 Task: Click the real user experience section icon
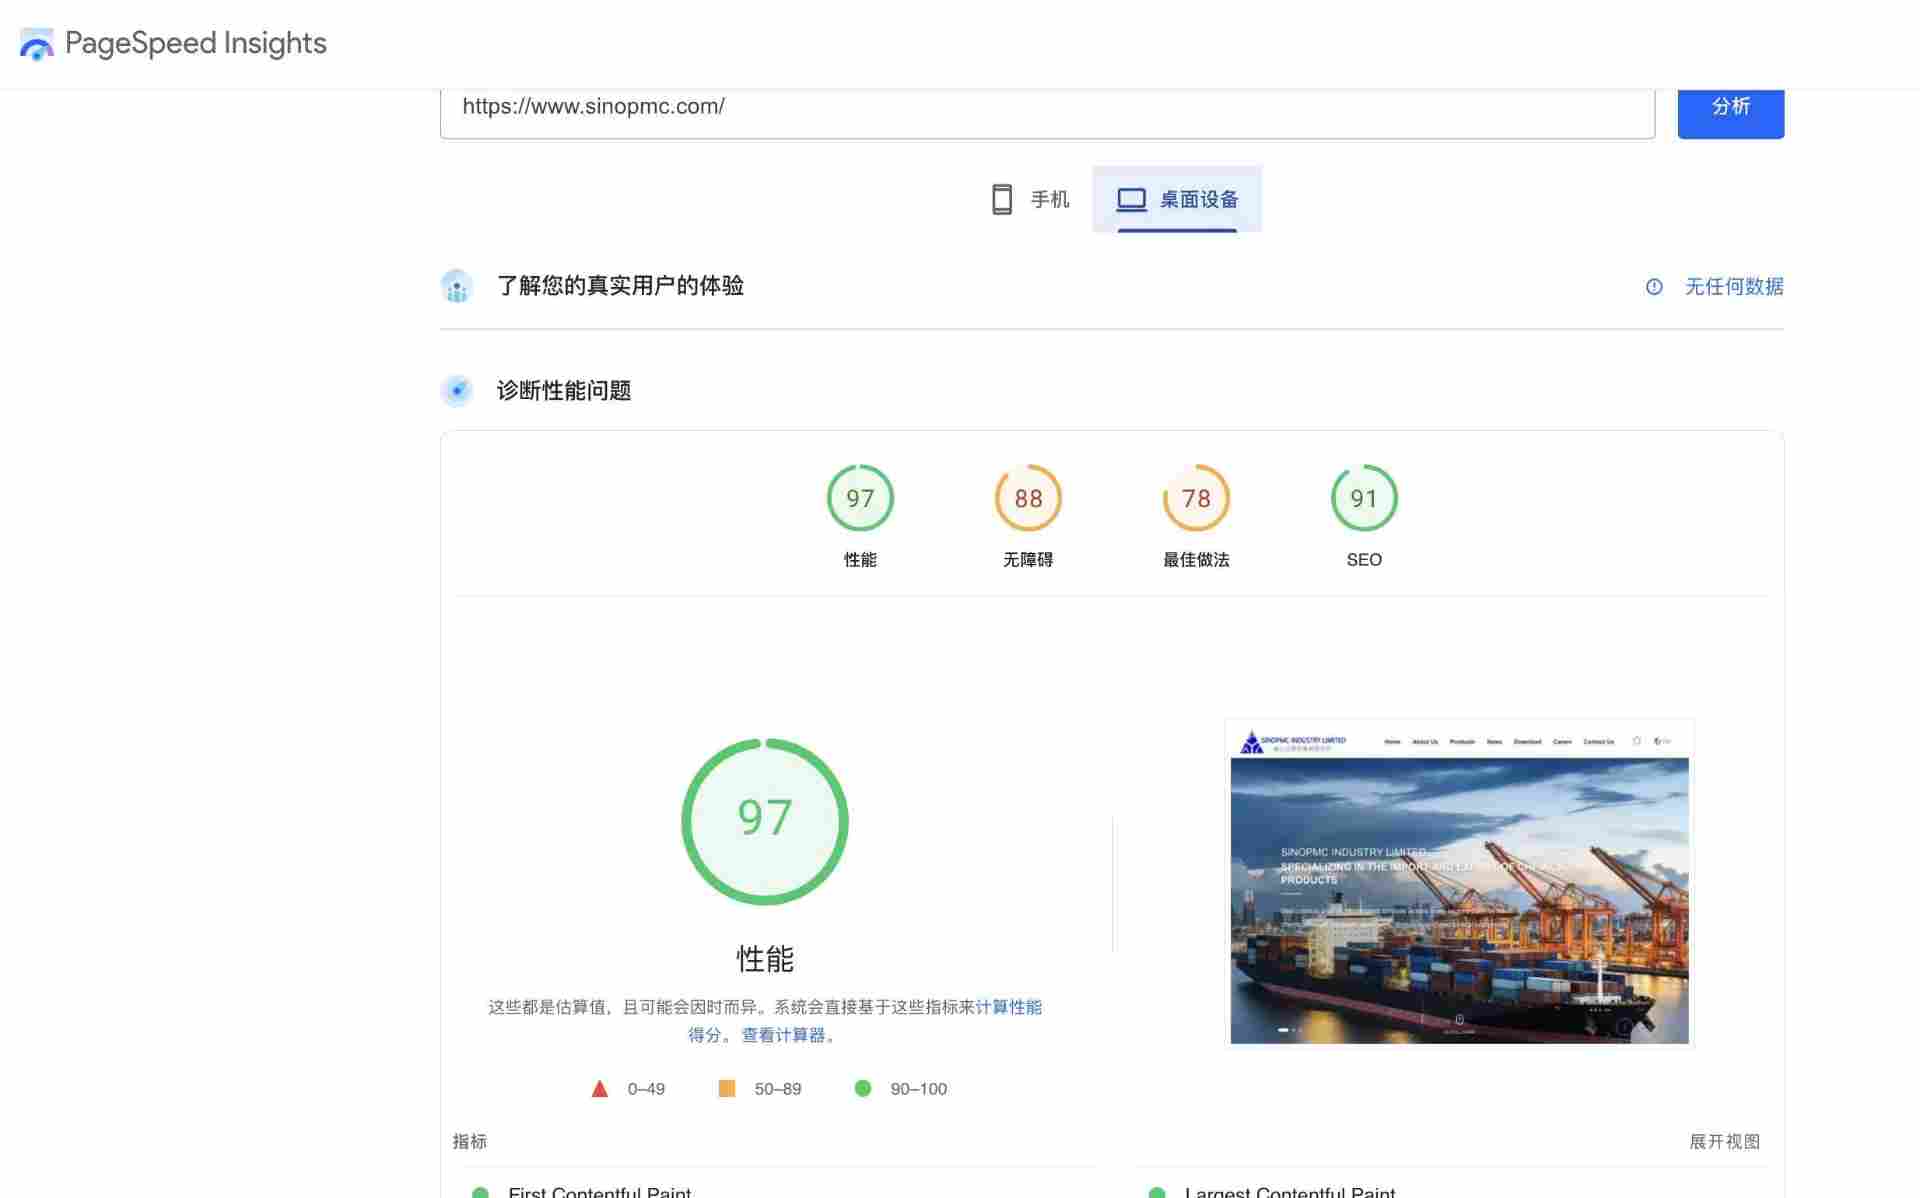pos(456,287)
